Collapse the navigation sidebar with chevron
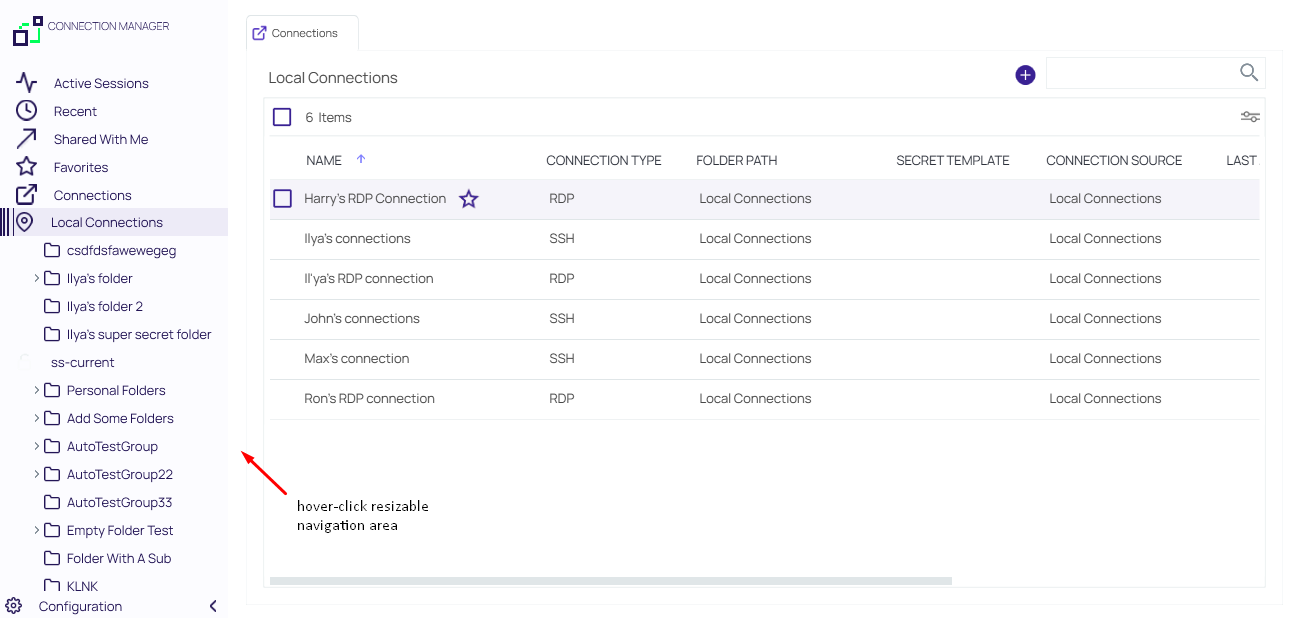1297x618 pixels. [x=213, y=606]
